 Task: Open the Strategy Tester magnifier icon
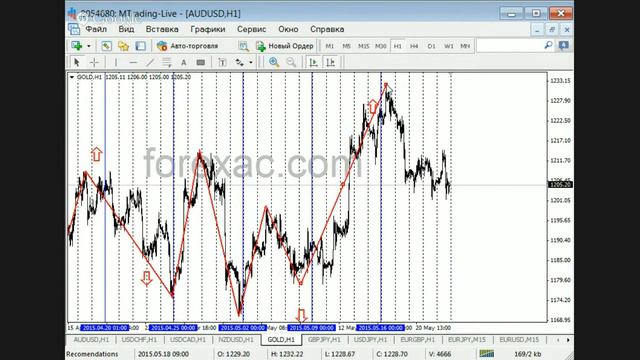[243, 46]
